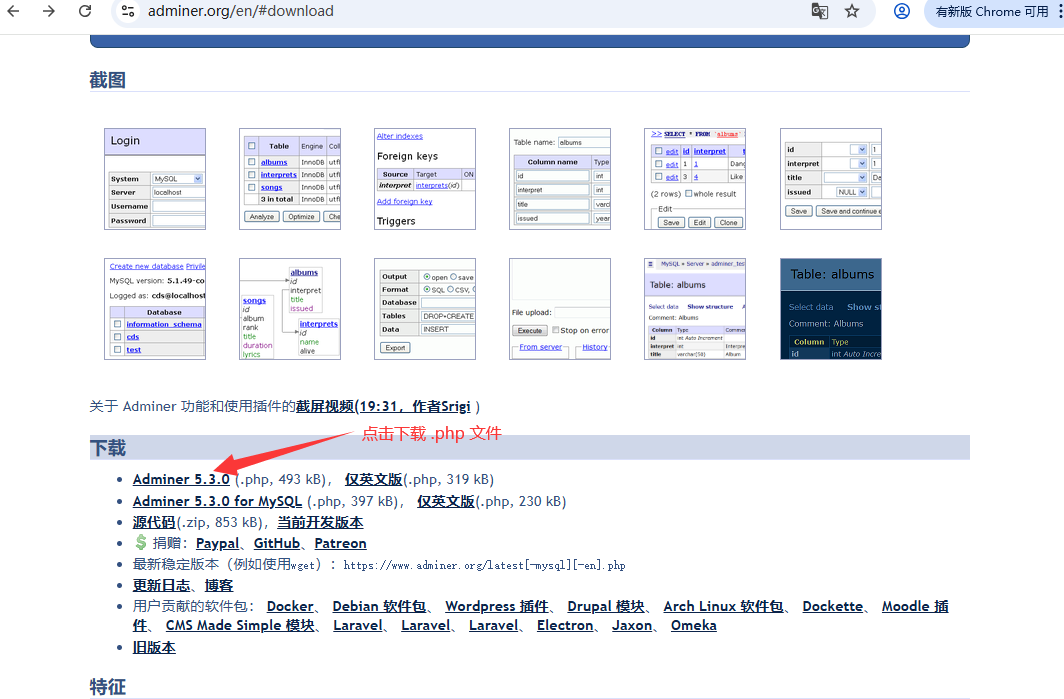Click inside the browser address bar
1064x699 pixels.
click(400, 12)
